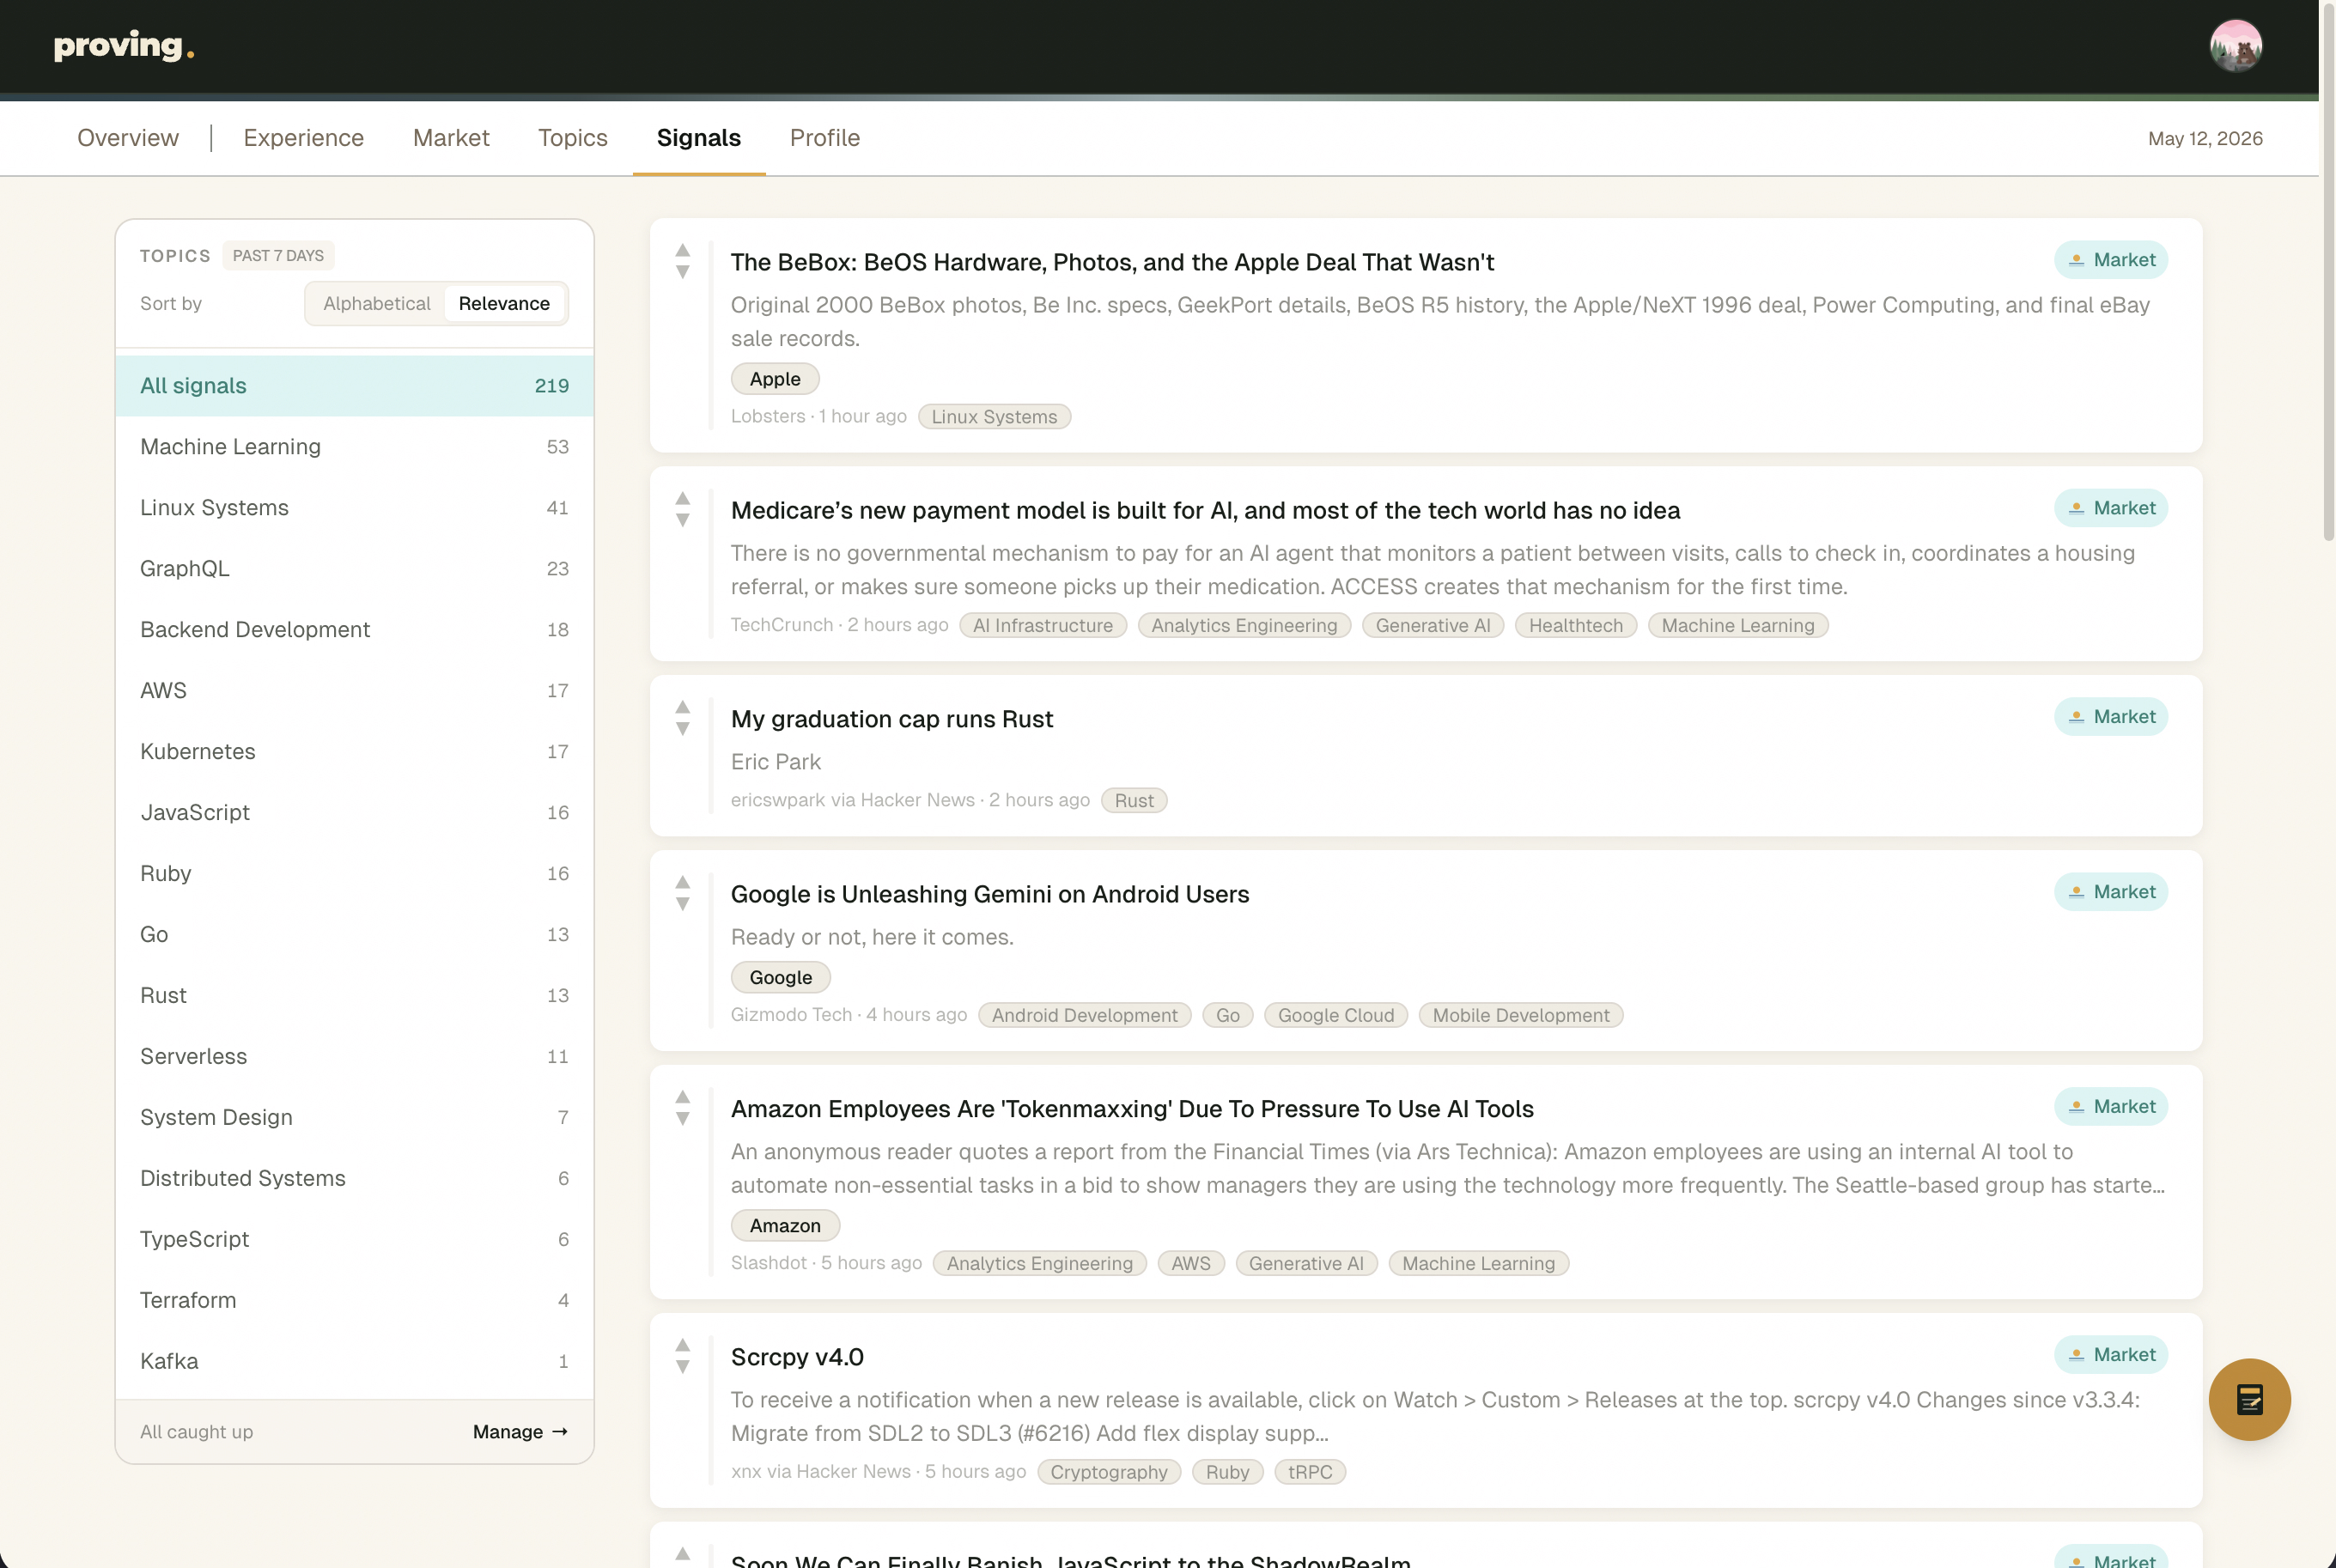
Task: Select Rust in the topics sidebar
Action: (x=355, y=996)
